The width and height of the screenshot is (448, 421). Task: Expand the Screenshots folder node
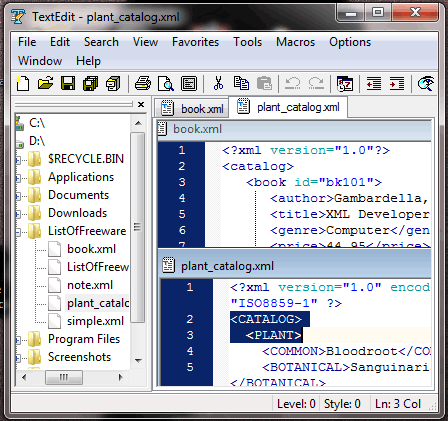tap(18, 358)
